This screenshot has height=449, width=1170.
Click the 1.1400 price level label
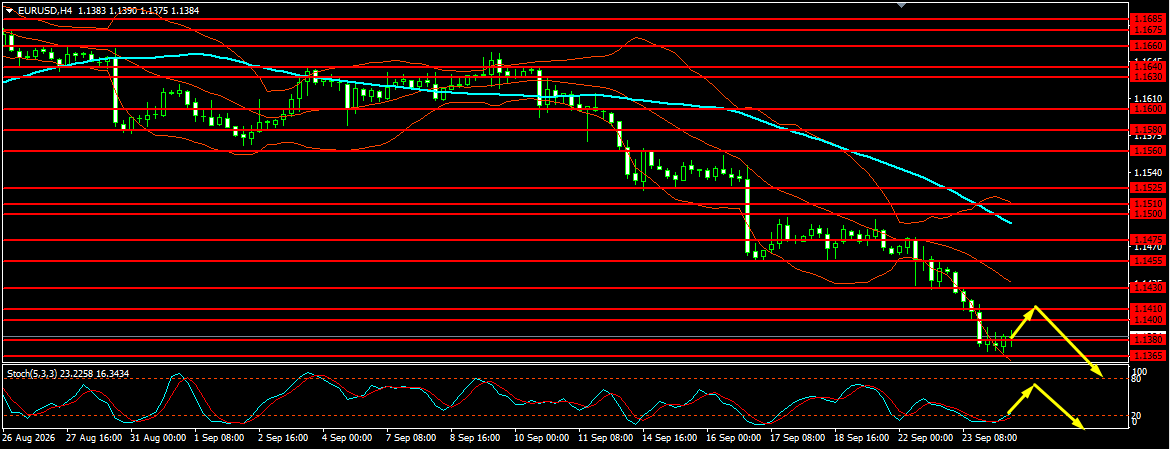point(1147,320)
